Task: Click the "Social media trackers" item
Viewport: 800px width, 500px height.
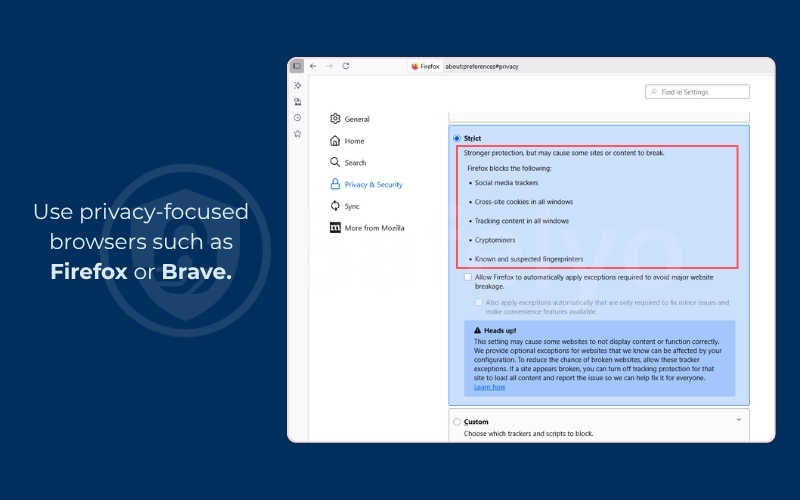Action: pyautogui.click(x=506, y=183)
